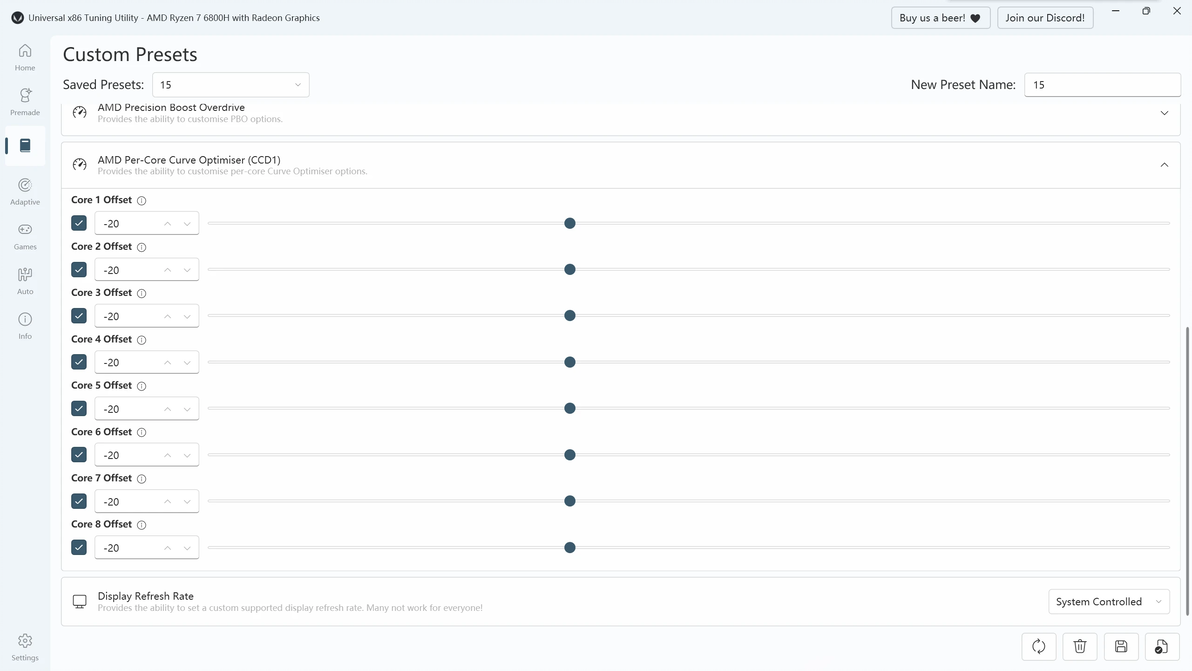
Task: Uncheck the Core 2 Offset checkbox
Action: point(79,270)
